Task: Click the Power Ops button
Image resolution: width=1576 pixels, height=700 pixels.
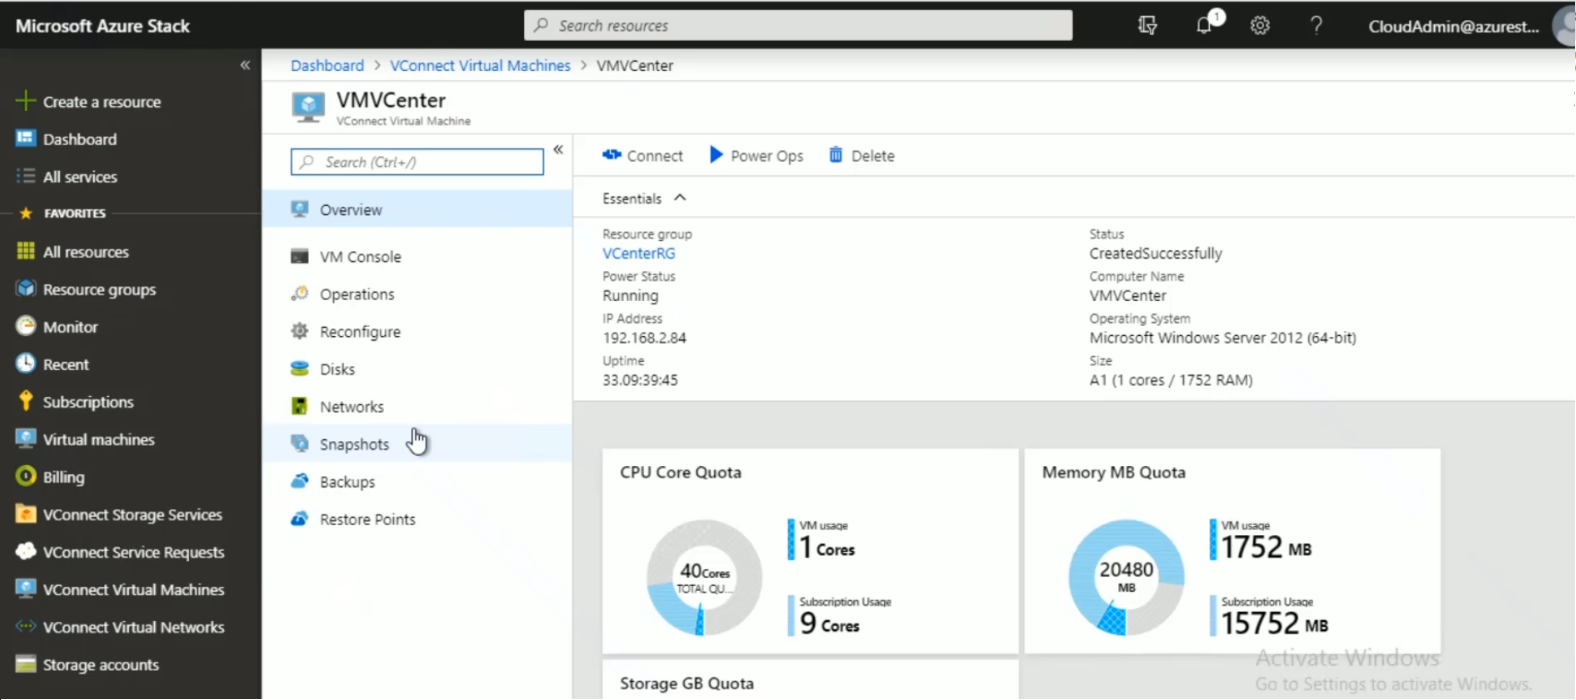Action: tap(756, 155)
